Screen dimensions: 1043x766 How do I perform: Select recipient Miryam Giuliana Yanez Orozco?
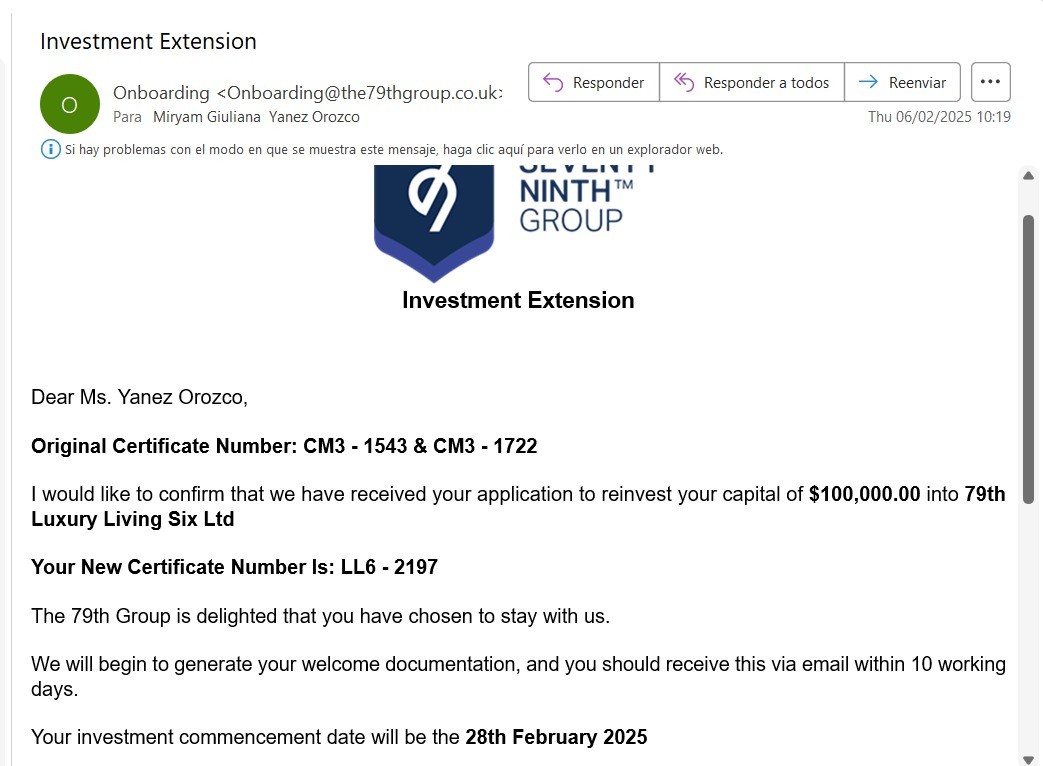coord(256,117)
